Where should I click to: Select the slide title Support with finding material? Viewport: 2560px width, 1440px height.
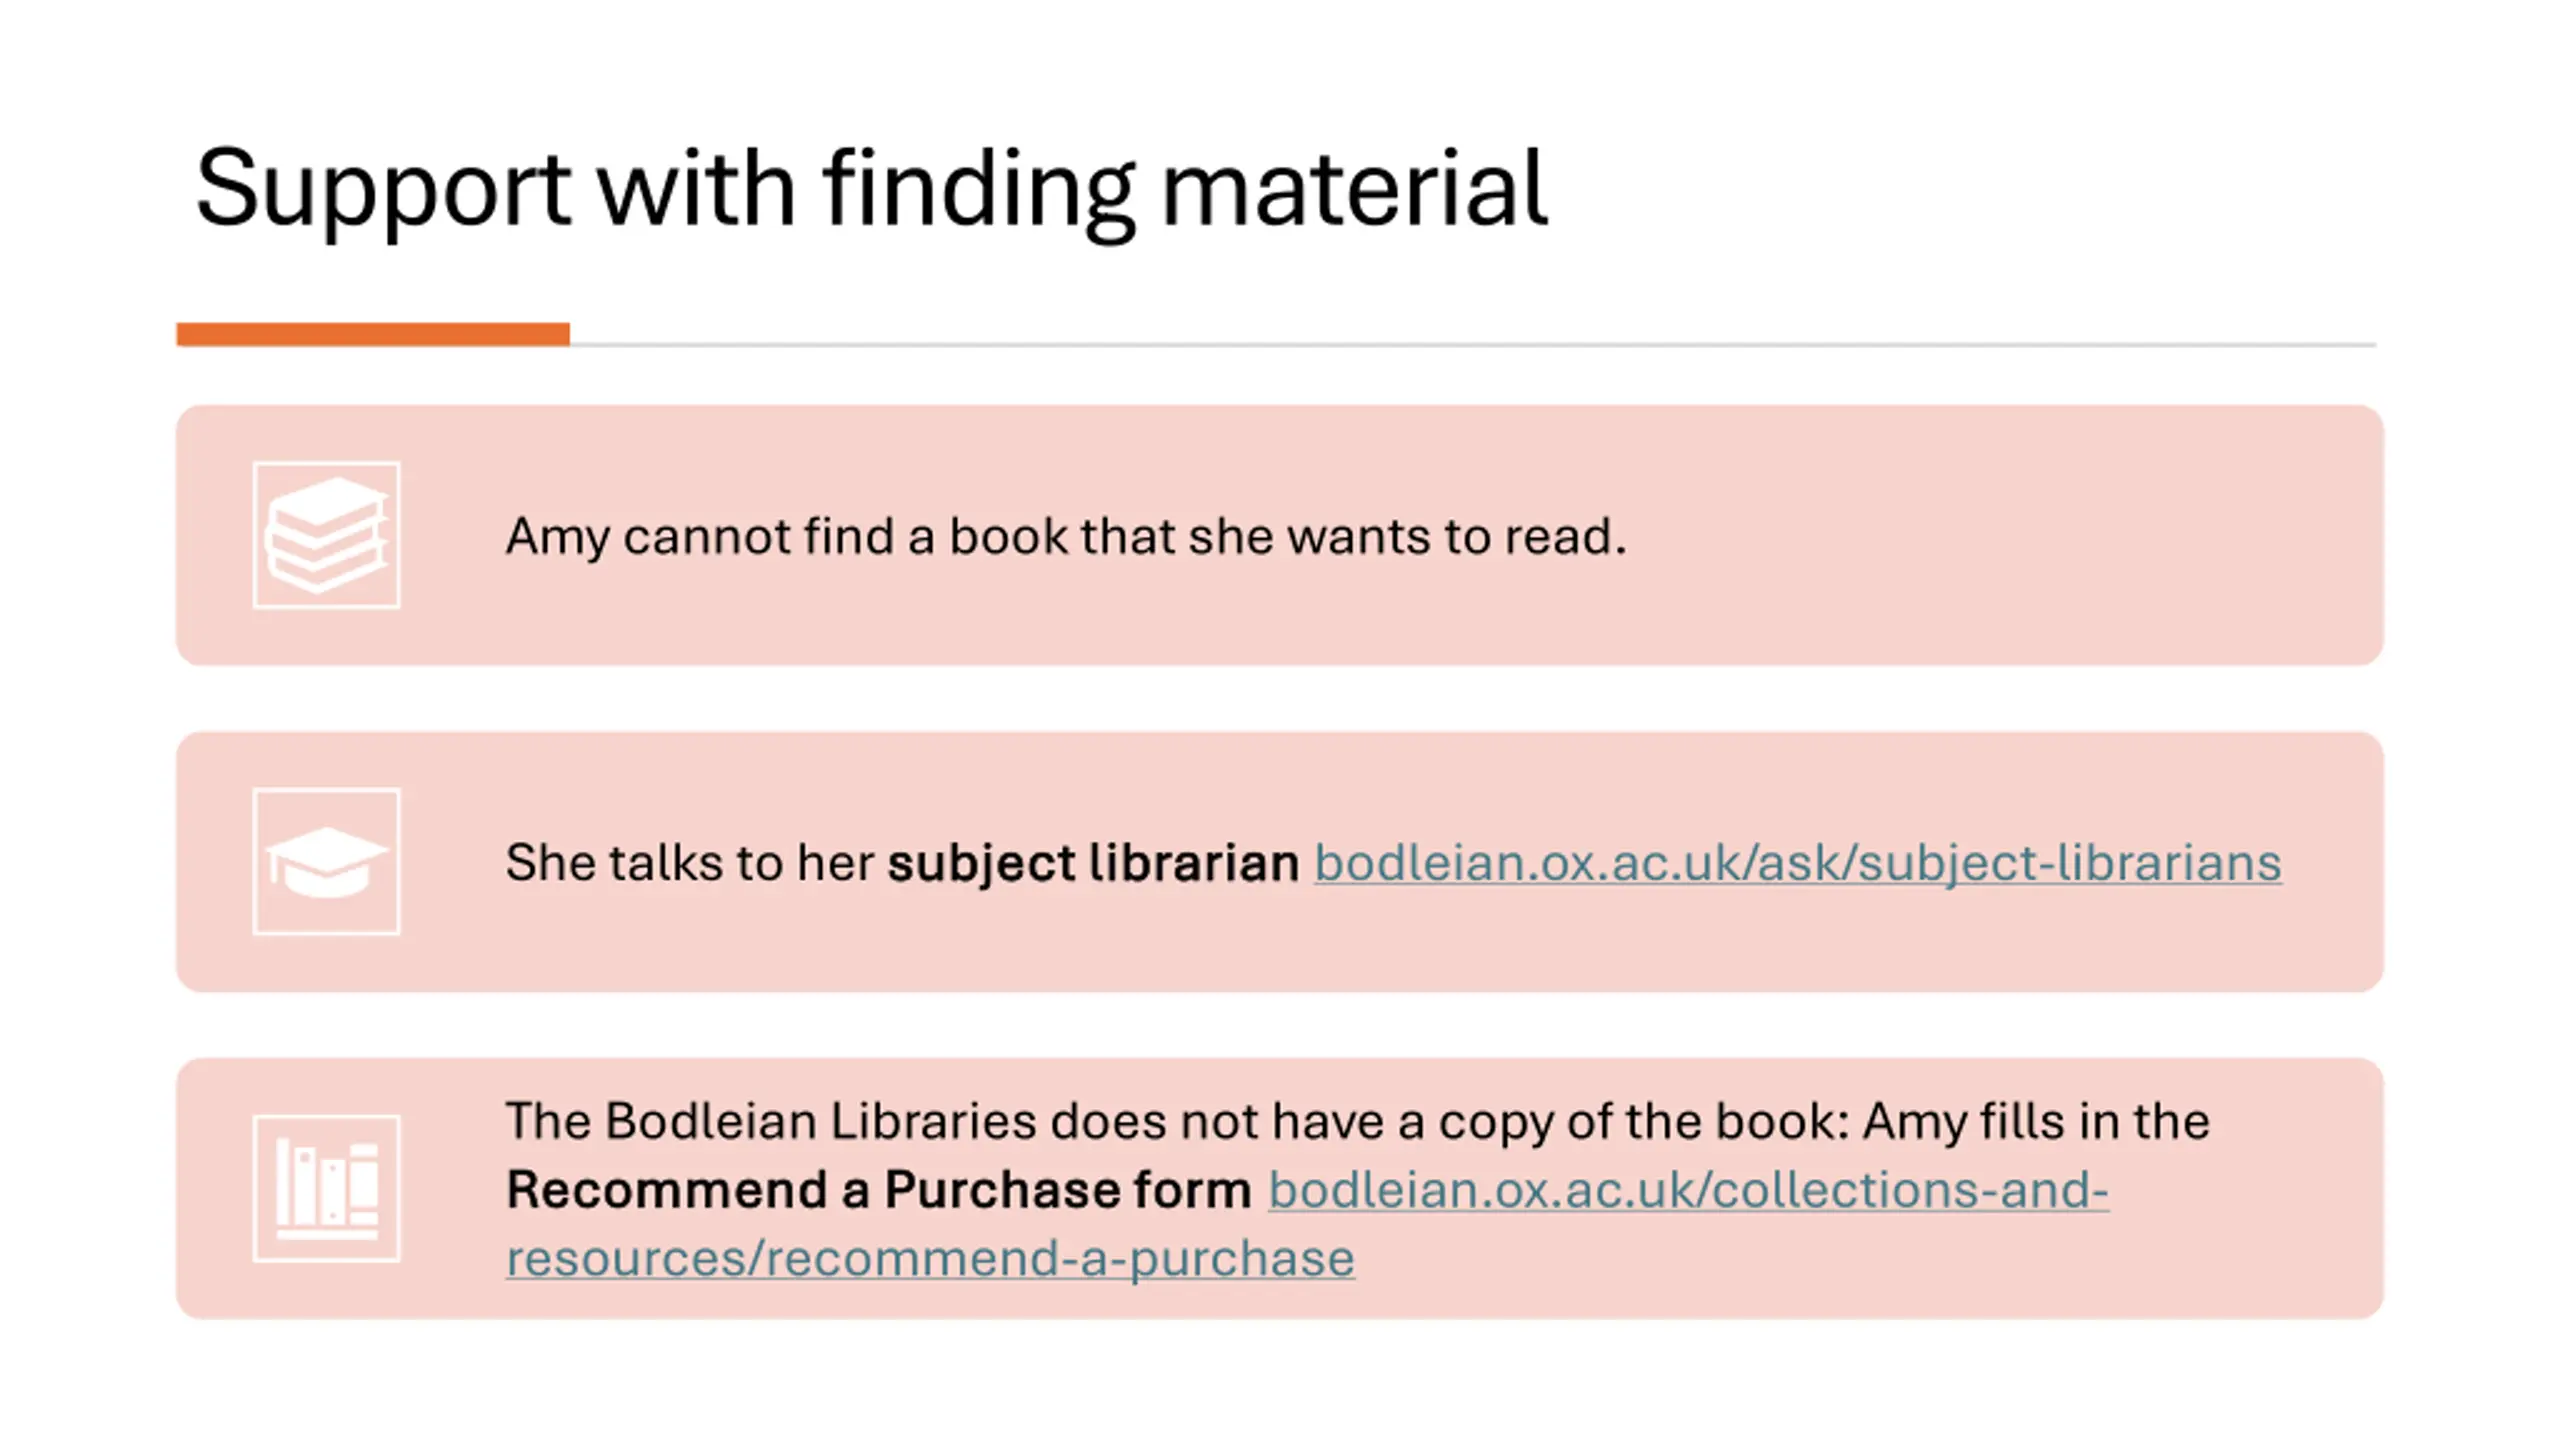pyautogui.click(x=871, y=190)
